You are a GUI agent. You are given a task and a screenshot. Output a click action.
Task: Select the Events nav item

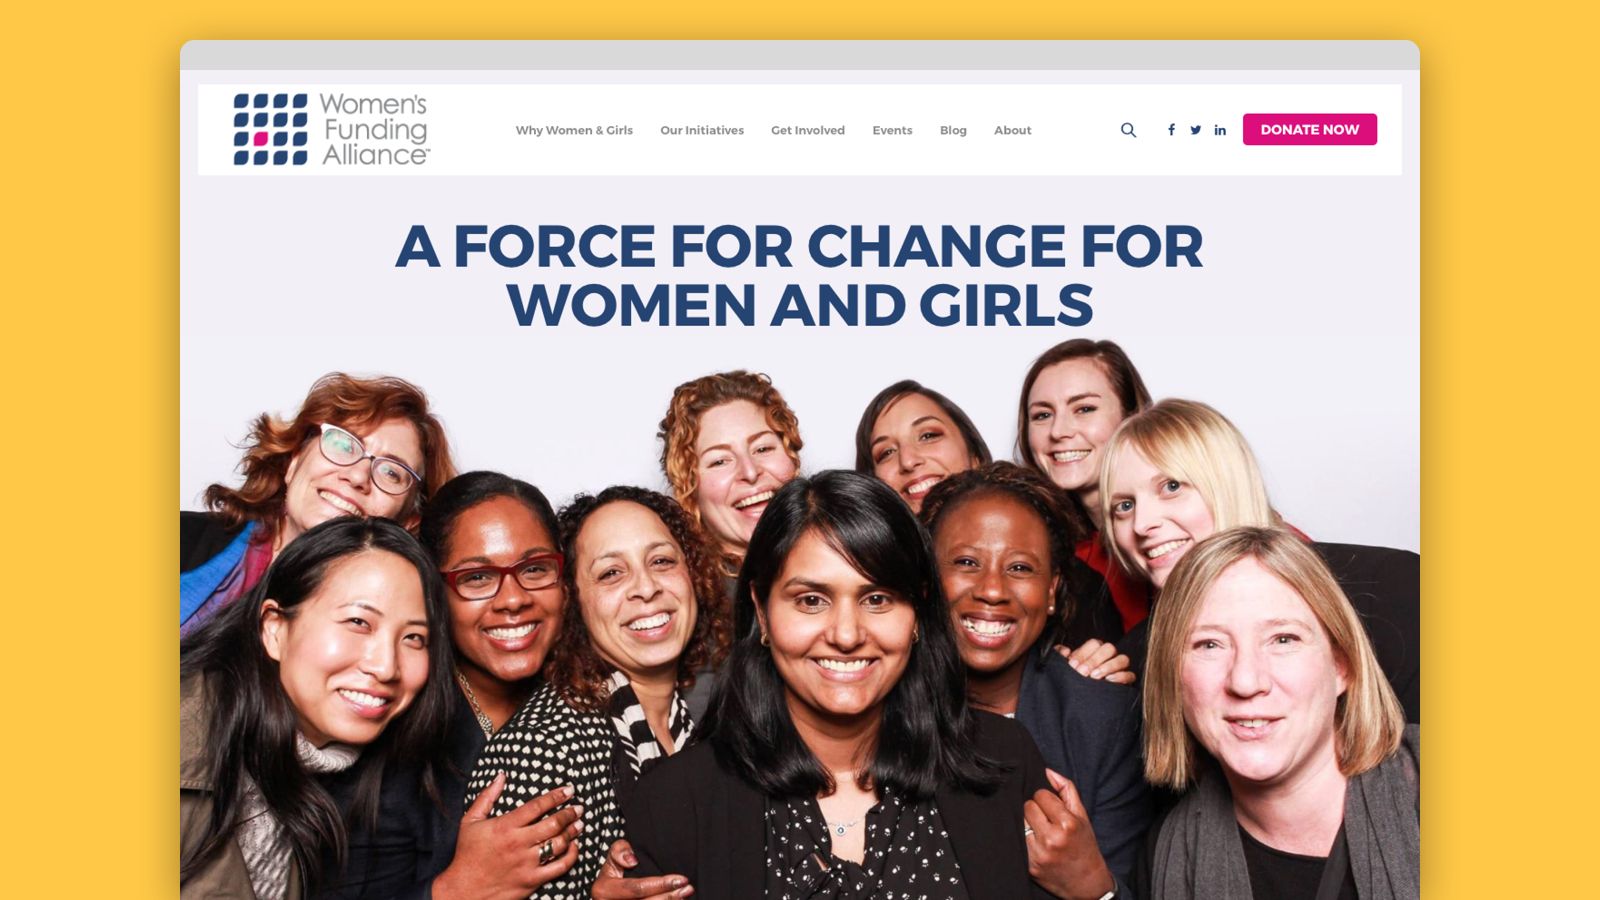tap(892, 130)
